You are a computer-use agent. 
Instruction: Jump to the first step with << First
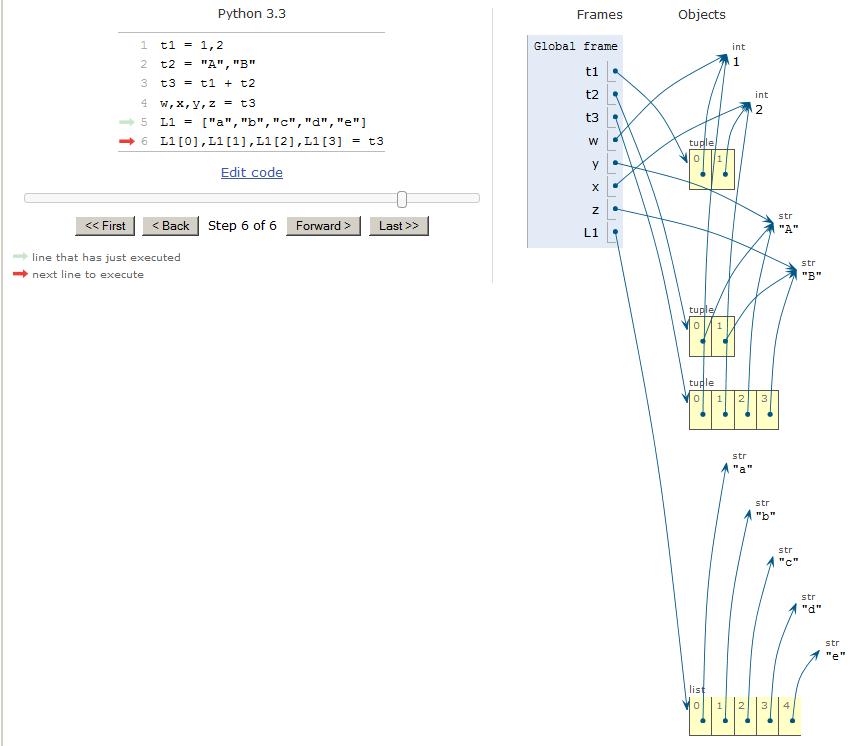(104, 226)
